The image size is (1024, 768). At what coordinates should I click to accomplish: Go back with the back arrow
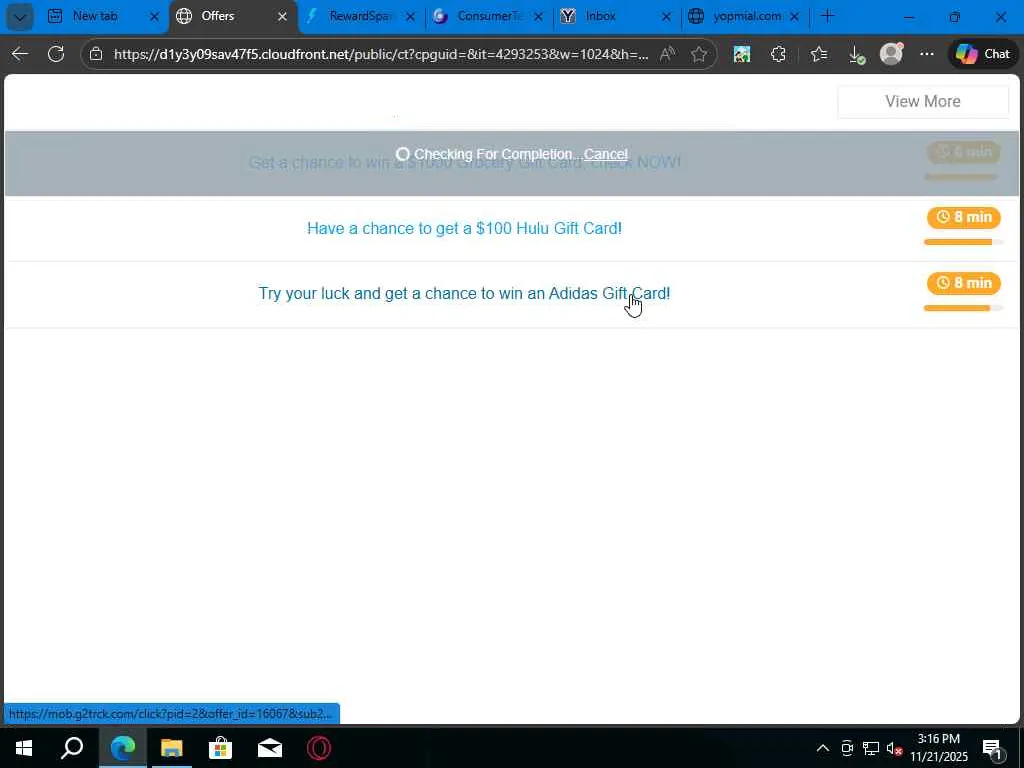pos(20,54)
